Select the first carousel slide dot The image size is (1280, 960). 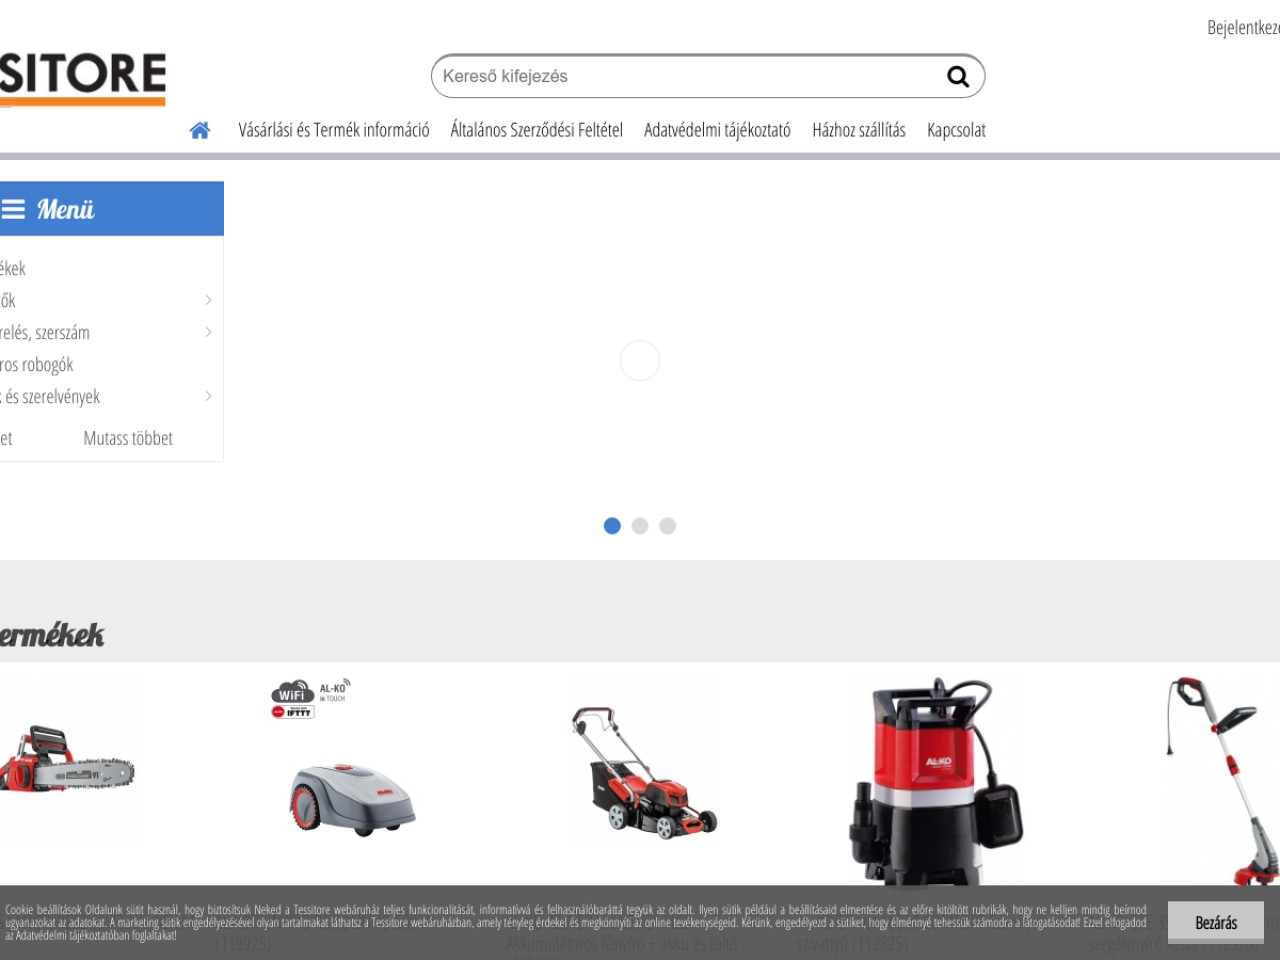[612, 526]
